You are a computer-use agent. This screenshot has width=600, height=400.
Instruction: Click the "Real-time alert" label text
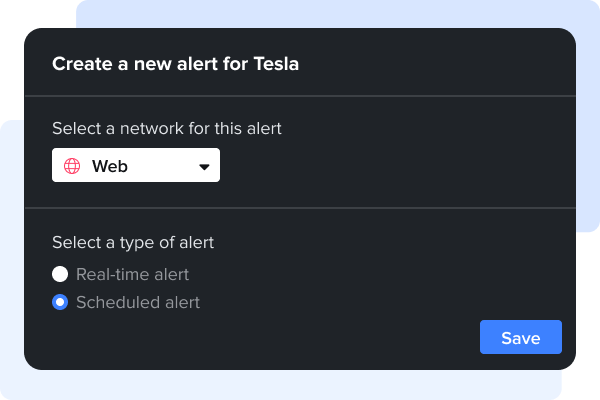pyautogui.click(x=132, y=274)
